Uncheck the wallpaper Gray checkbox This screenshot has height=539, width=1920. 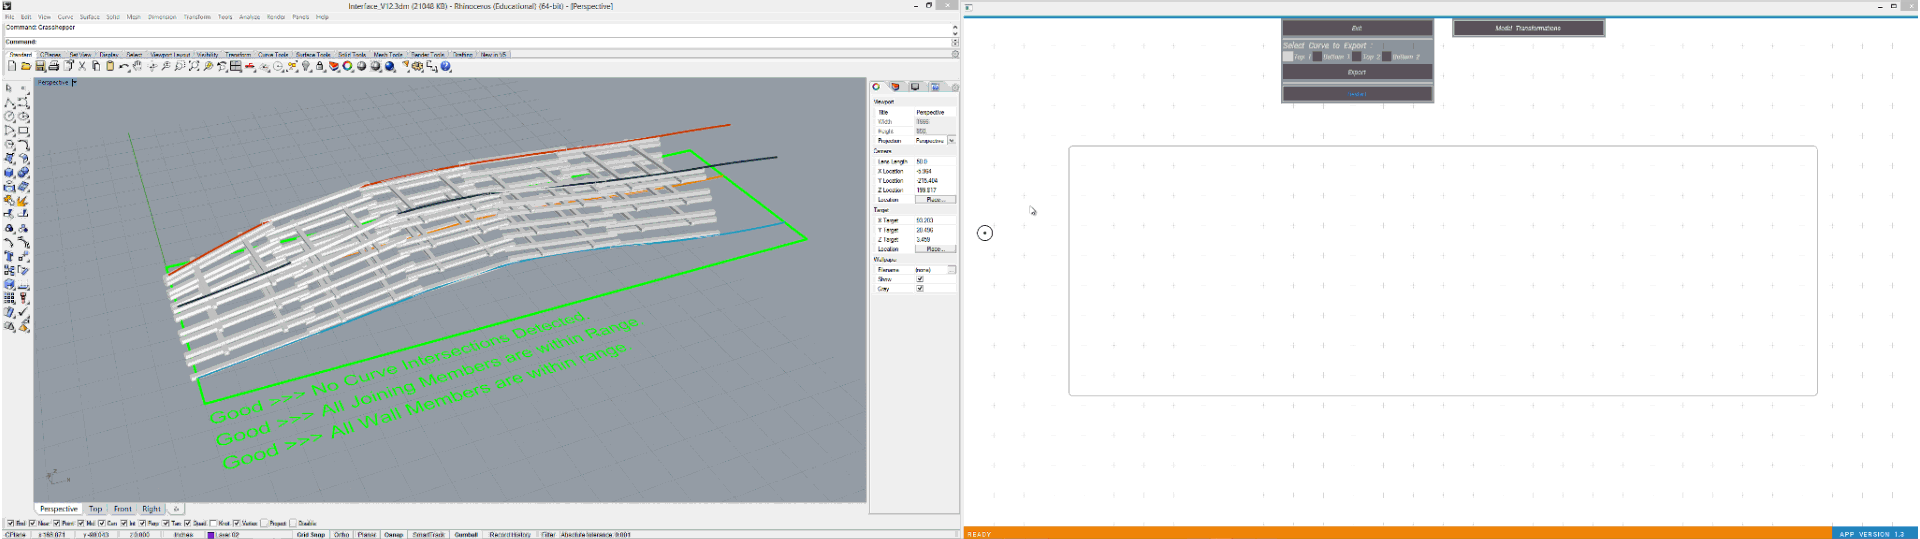pyautogui.click(x=920, y=288)
